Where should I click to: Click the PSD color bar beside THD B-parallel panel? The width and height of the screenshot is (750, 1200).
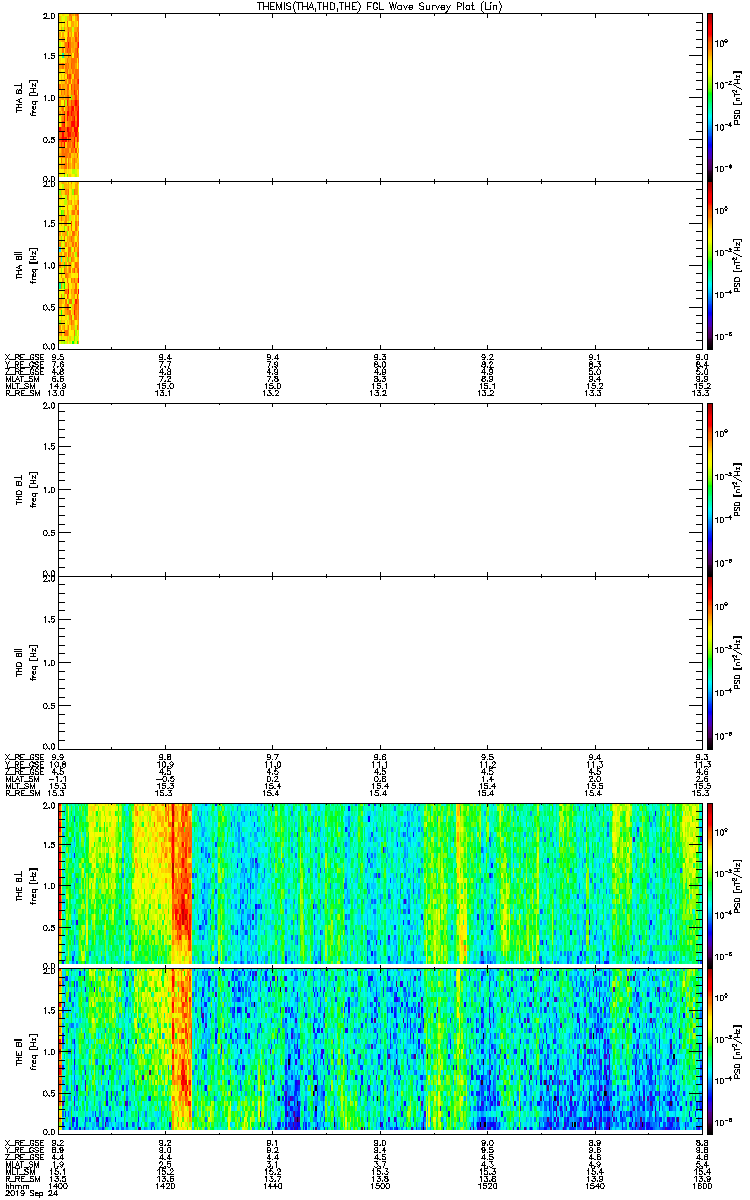(x=709, y=661)
